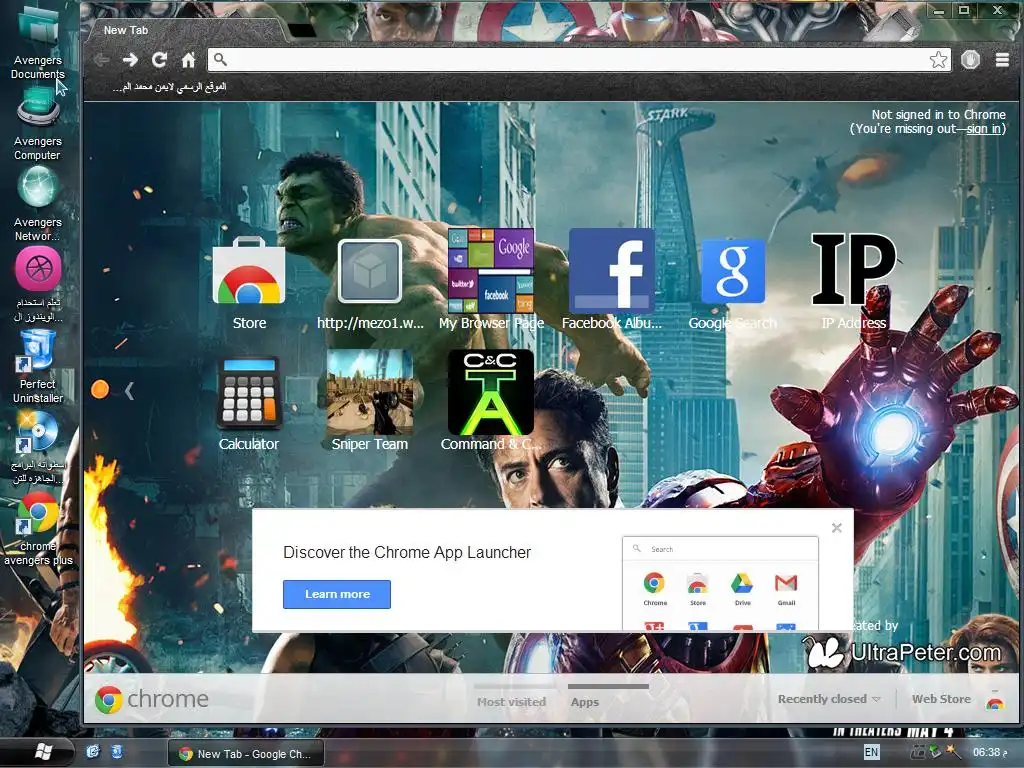The image size is (1024, 768).
Task: Click the sign in link
Action: pos(984,129)
